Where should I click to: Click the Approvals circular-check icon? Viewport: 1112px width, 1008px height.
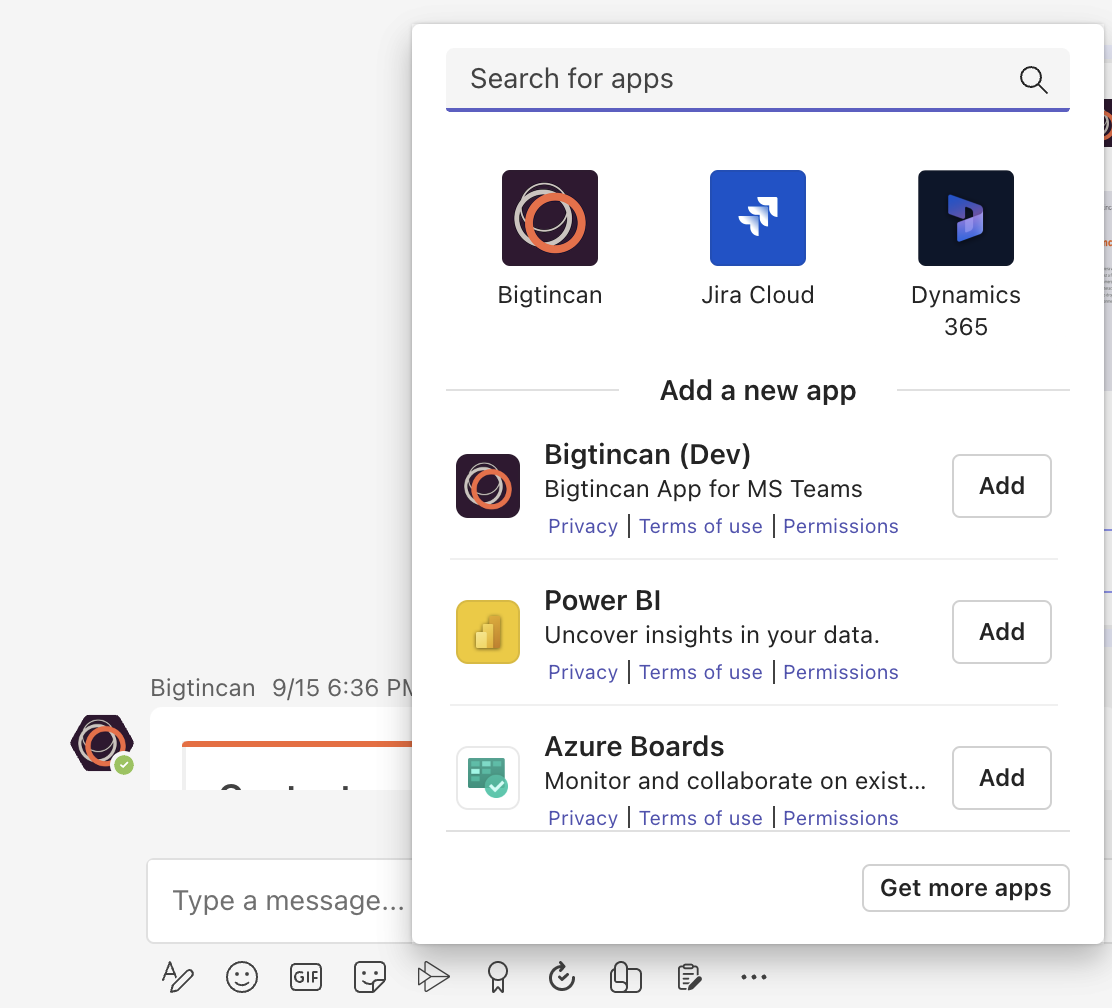pos(562,977)
